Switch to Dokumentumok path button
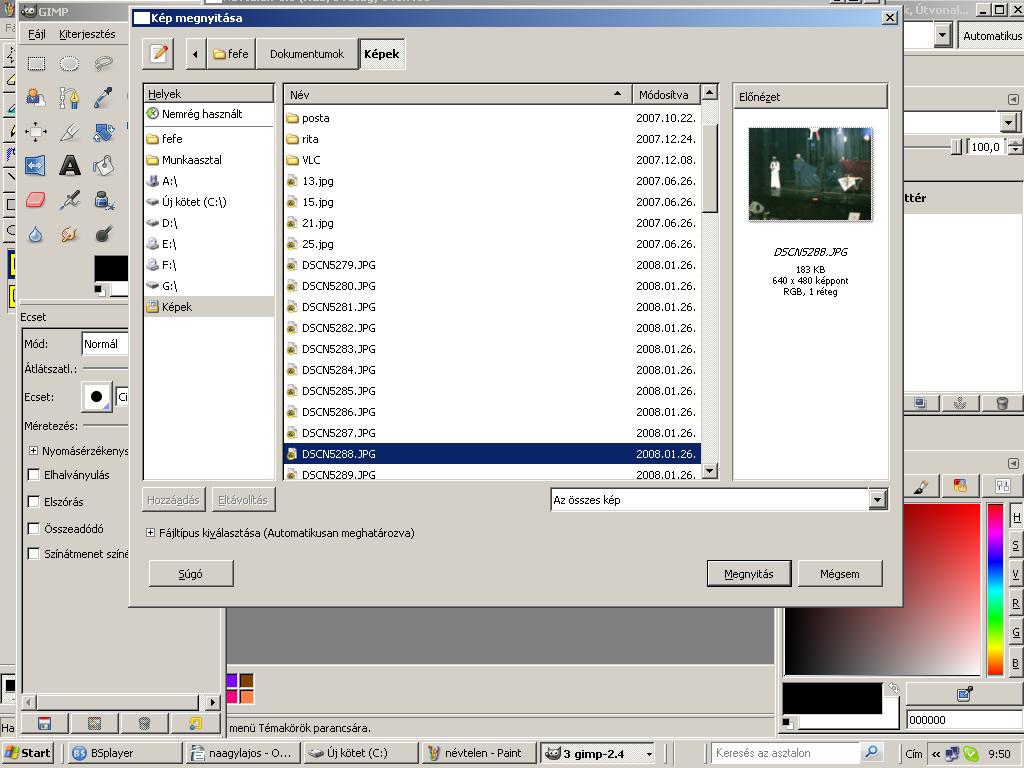This screenshot has width=1024, height=768. tap(306, 54)
